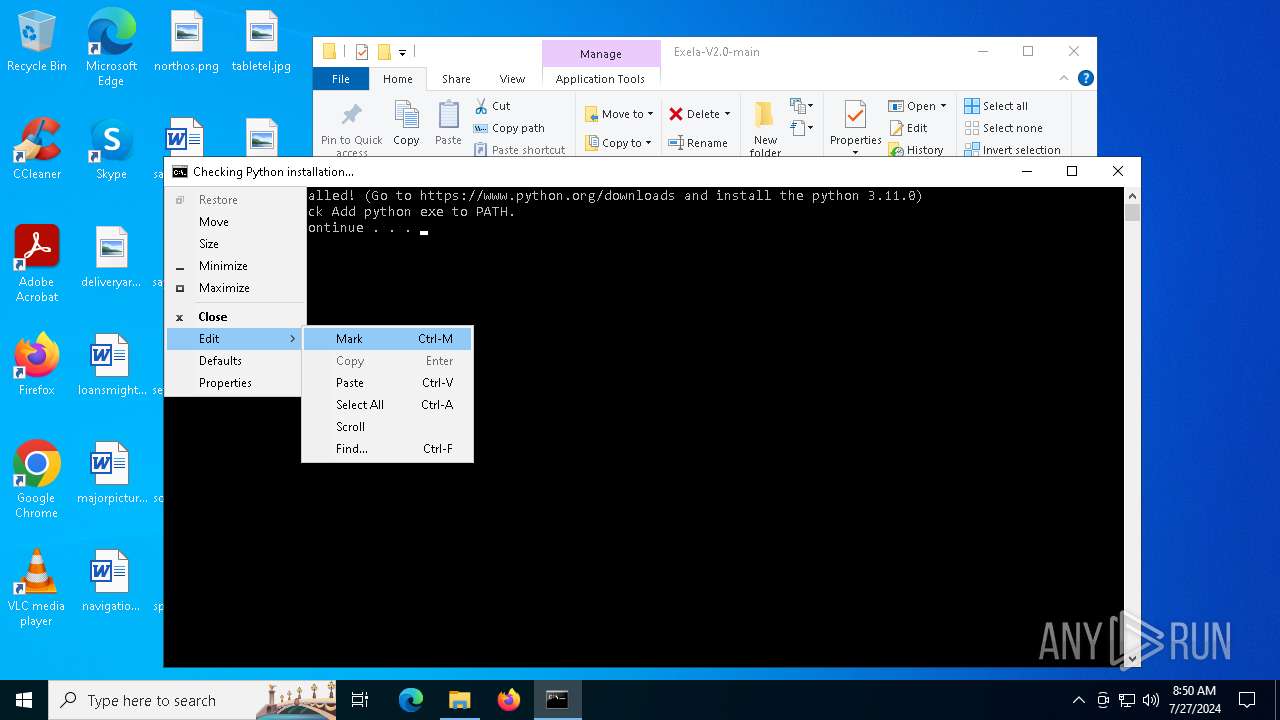Click History in the ribbon
The width and height of the screenshot is (1280, 720).
[916, 150]
